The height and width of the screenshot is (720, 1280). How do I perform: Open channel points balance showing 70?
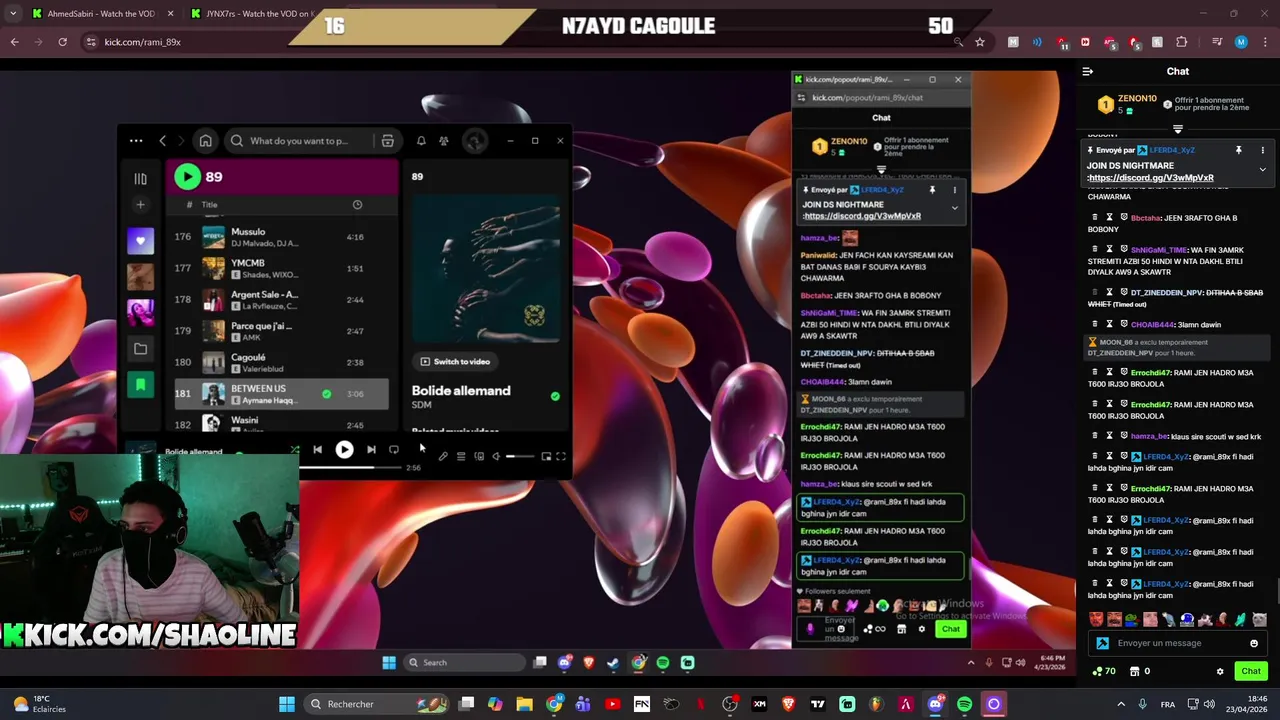tap(1105, 671)
